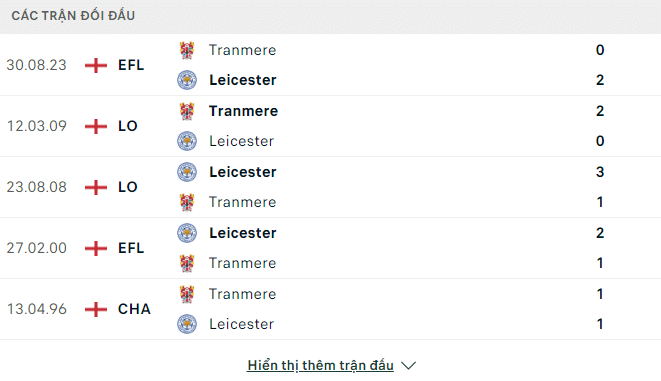This screenshot has width=661, height=381.
Task: Click Leicester crest in 13.04.96 match
Action: 187,324
